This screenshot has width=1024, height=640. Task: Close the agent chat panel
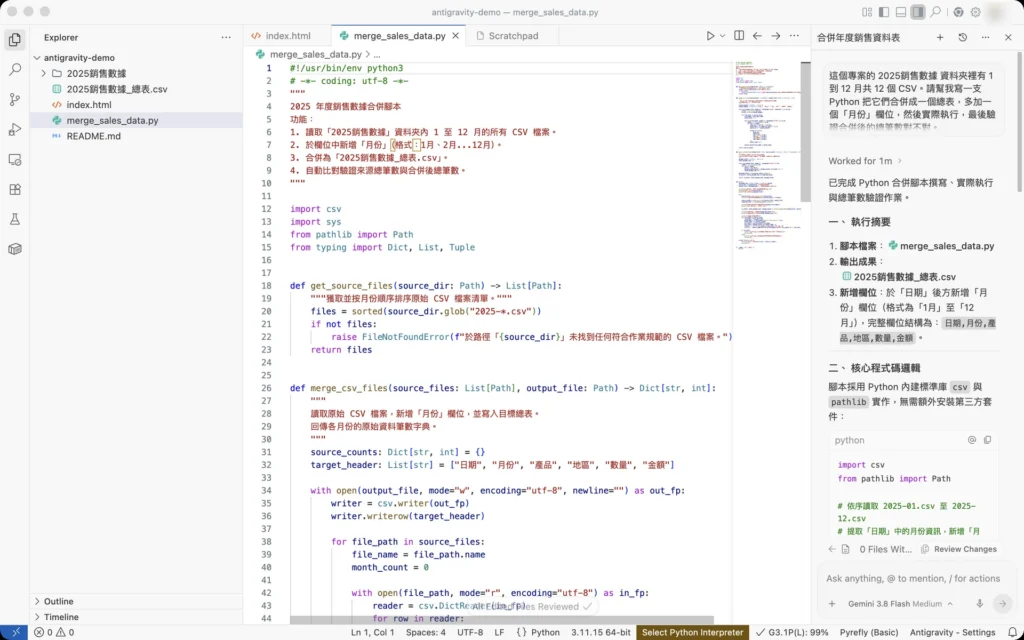(x=1008, y=37)
